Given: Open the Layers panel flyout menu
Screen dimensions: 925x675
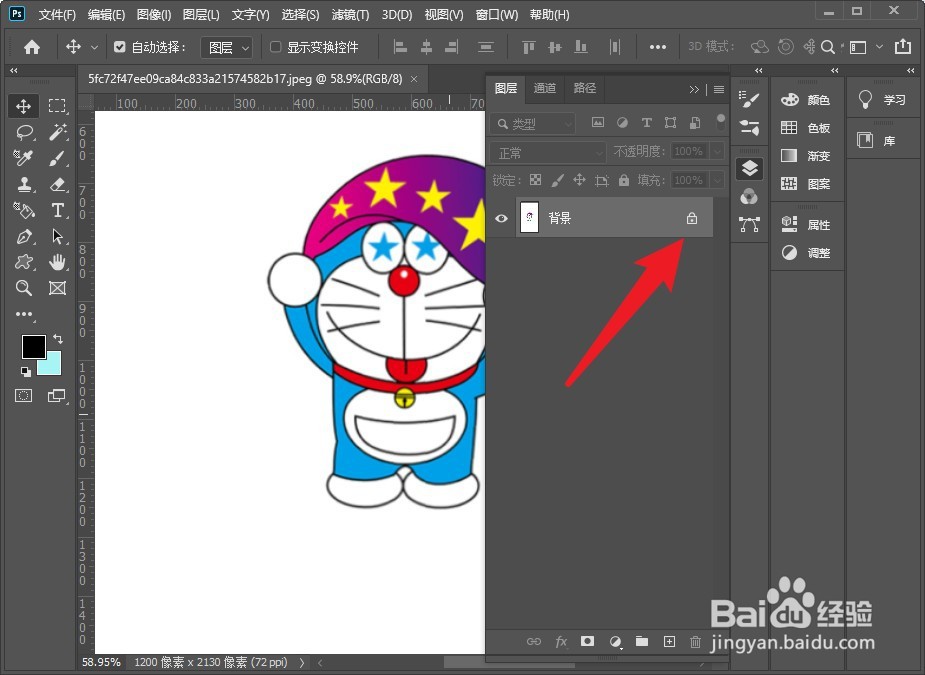Looking at the screenshot, I should pyautogui.click(x=719, y=89).
